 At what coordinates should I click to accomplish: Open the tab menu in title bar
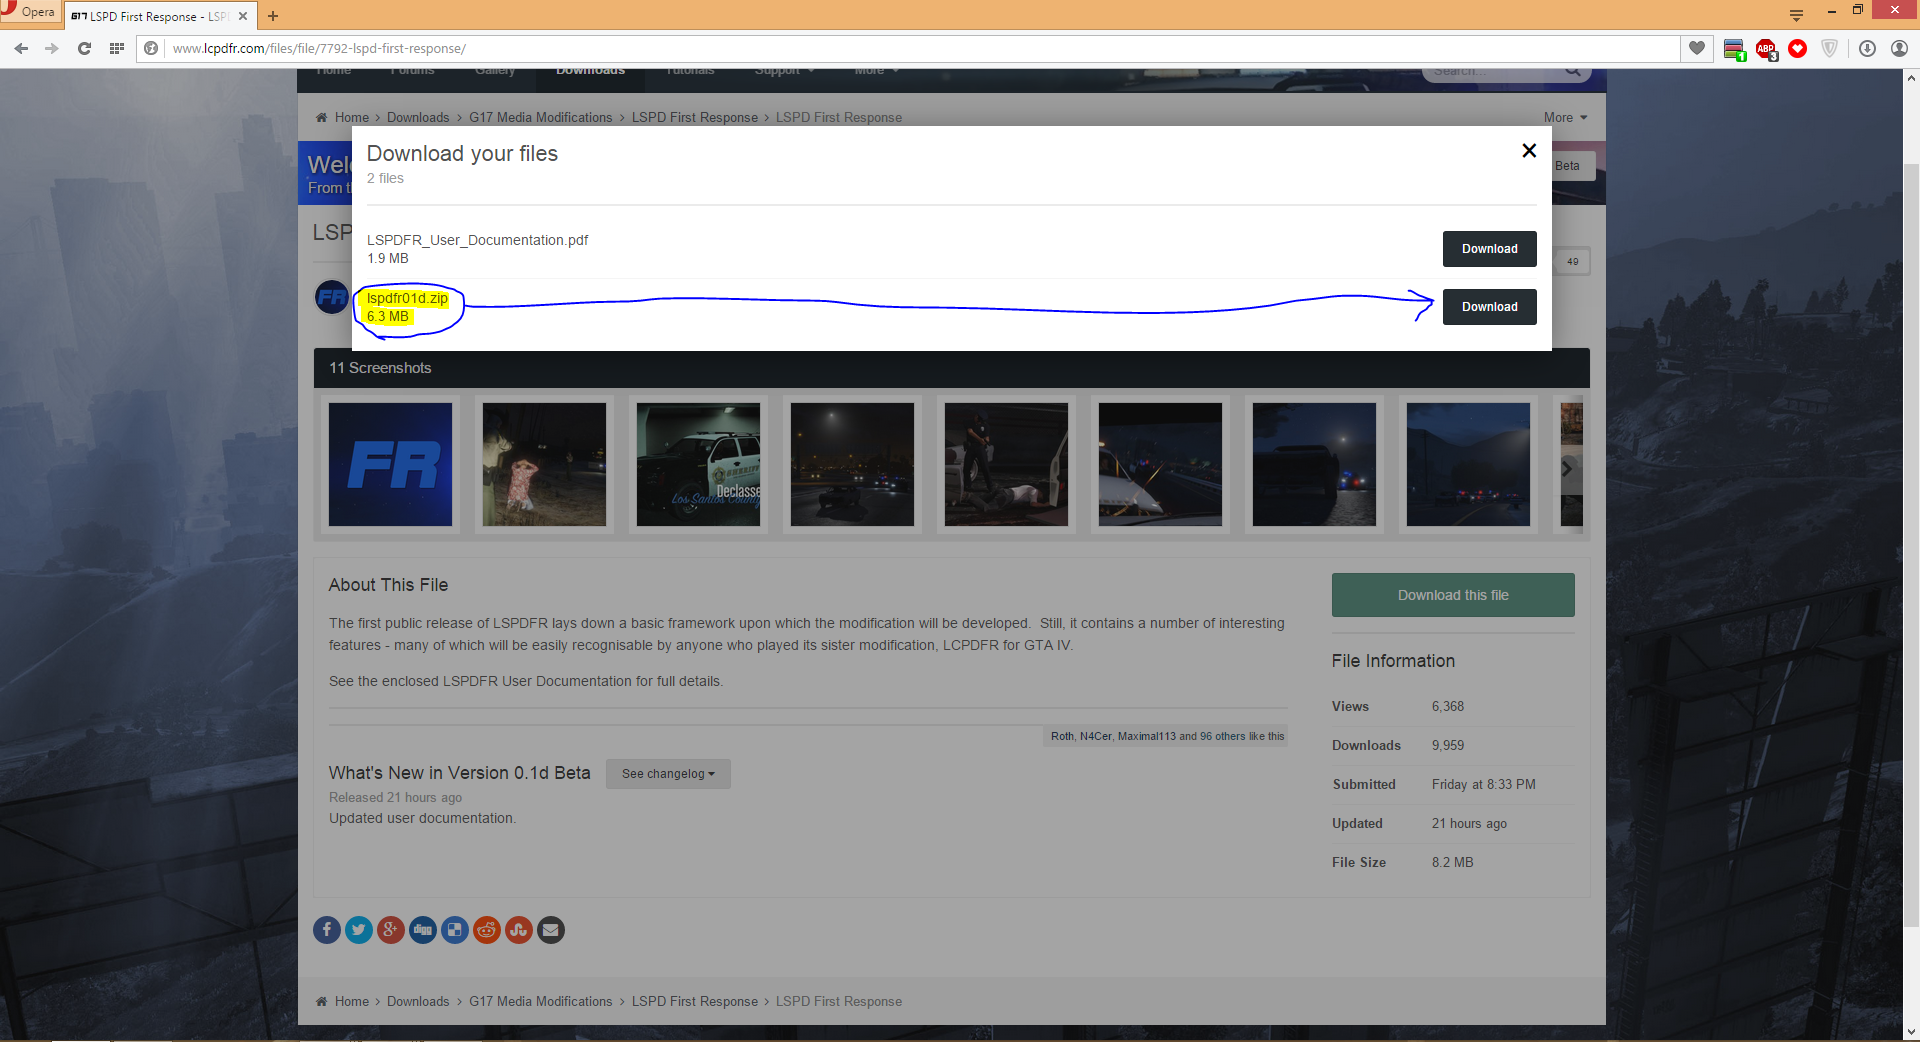[1796, 14]
